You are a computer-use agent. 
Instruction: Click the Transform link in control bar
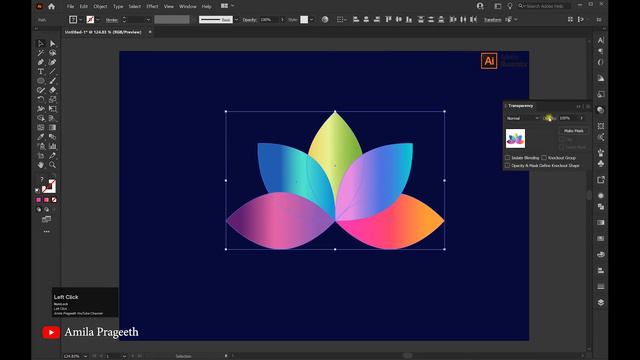pos(493,20)
